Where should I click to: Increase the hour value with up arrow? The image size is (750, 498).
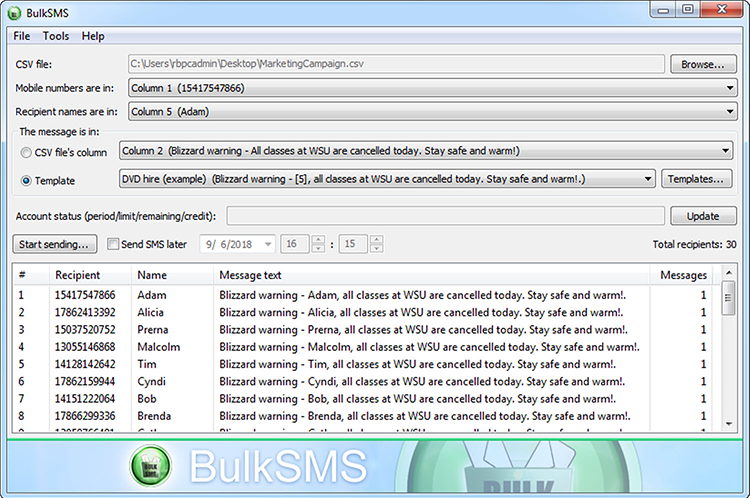[318, 239]
